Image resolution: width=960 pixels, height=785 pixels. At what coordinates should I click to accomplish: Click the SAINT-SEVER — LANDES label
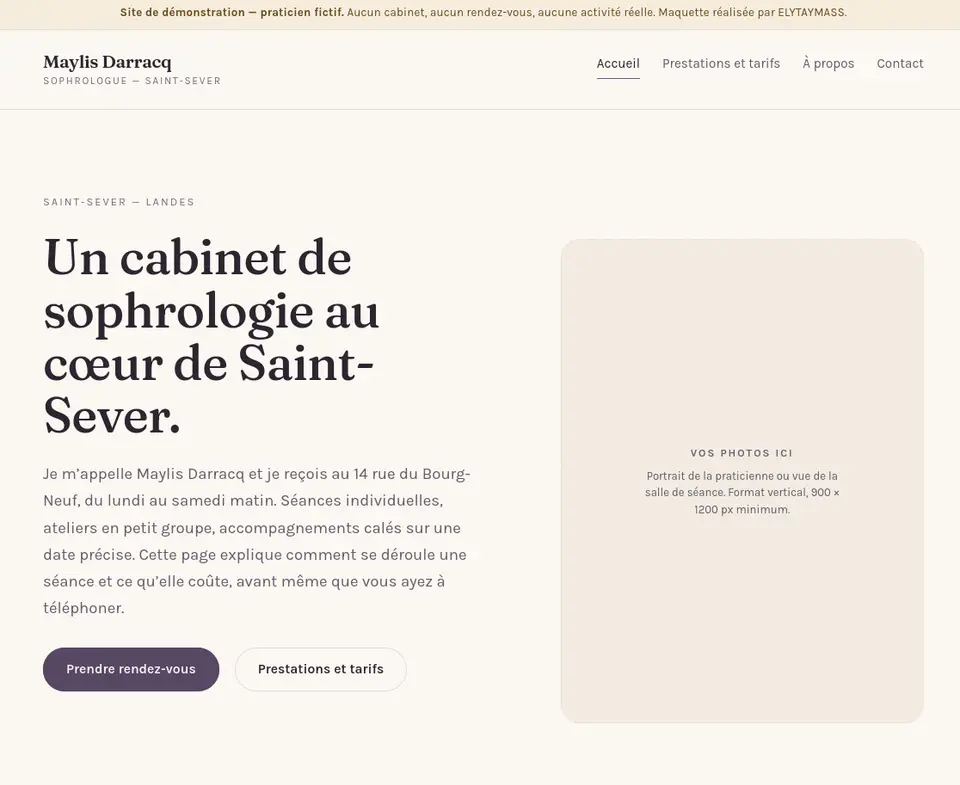pos(119,202)
